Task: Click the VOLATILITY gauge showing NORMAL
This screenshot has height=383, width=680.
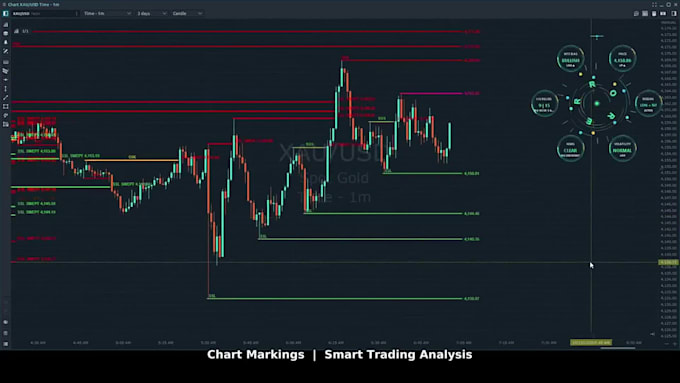Action: 622,149
